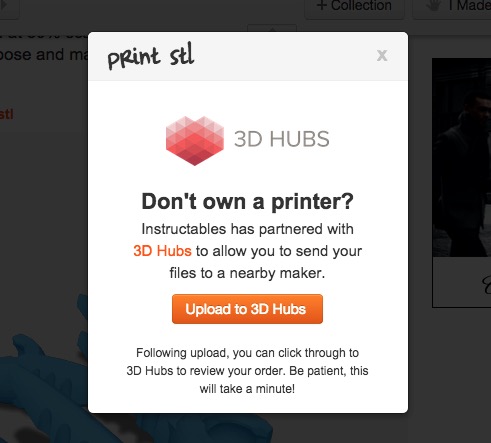The image size is (491, 443).
Task: Click the handwritten print stl title
Action: 151,56
